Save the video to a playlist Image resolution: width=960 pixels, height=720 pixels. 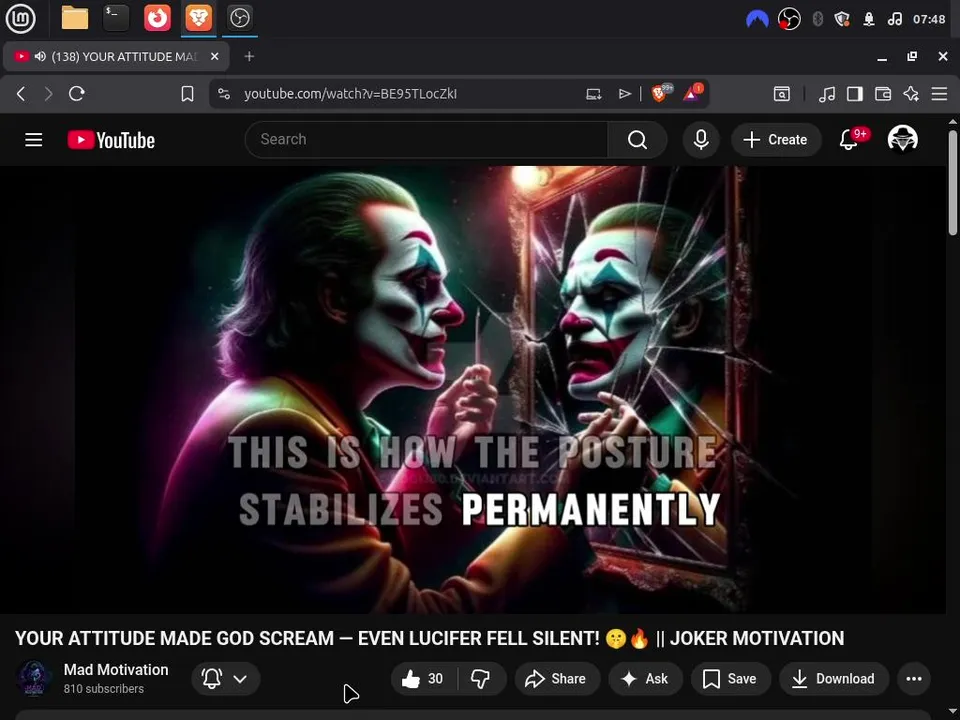coord(730,678)
